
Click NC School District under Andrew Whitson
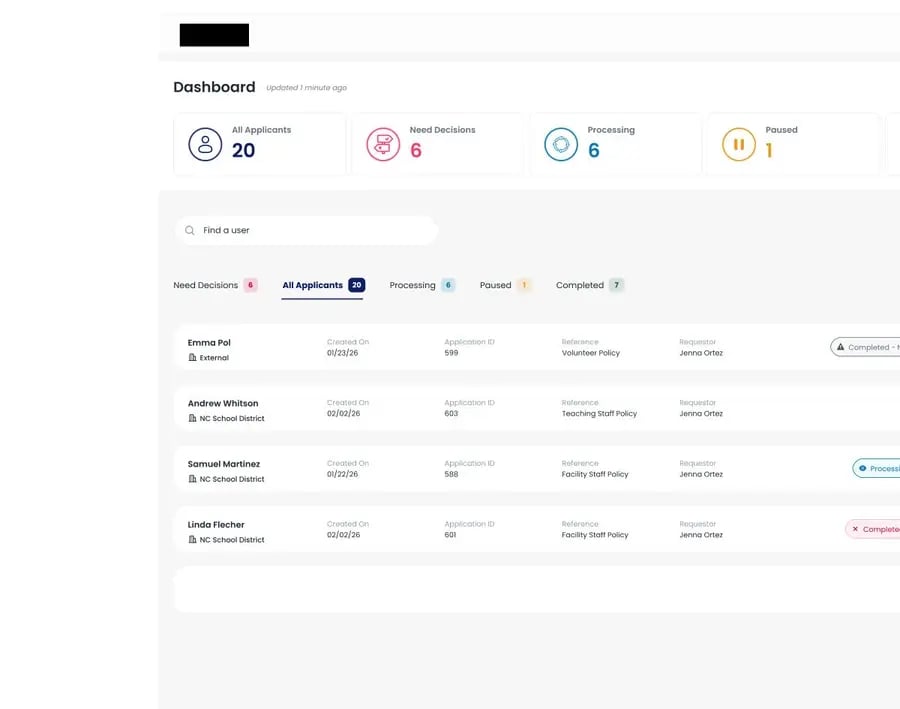point(232,419)
